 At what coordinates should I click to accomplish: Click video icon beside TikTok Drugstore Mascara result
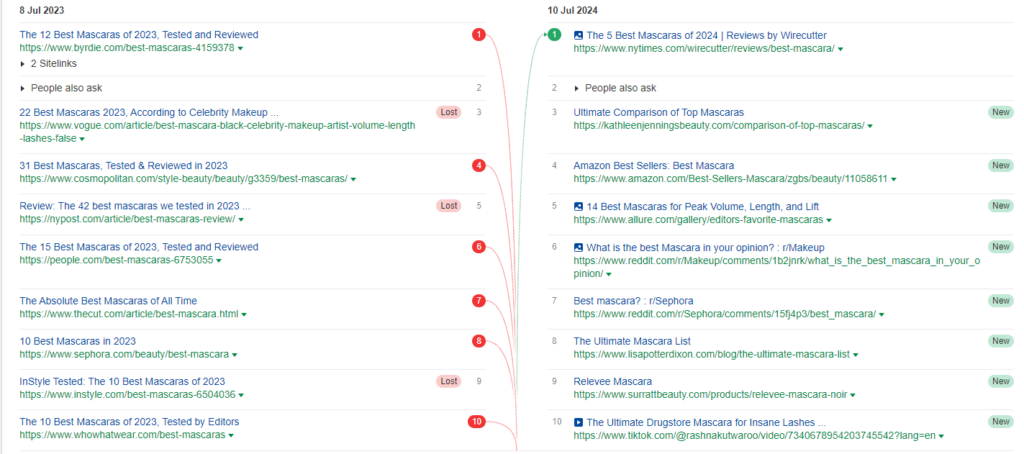click(x=578, y=422)
